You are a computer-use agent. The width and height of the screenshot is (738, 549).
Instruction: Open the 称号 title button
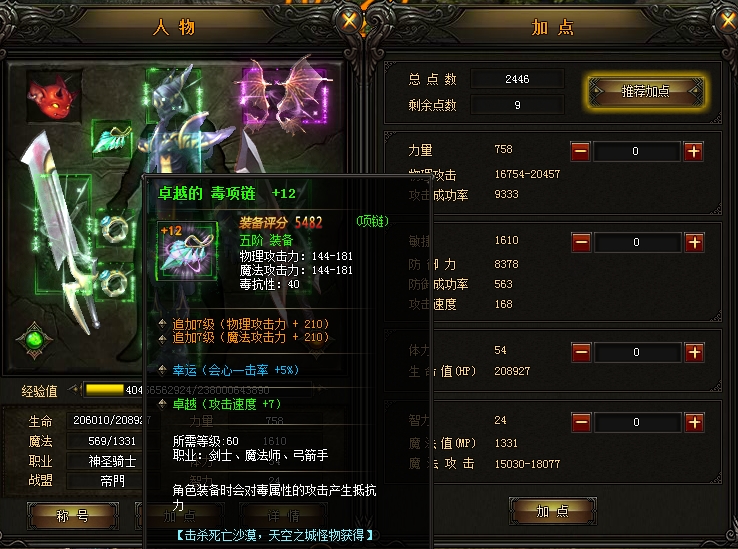[x=72, y=516]
